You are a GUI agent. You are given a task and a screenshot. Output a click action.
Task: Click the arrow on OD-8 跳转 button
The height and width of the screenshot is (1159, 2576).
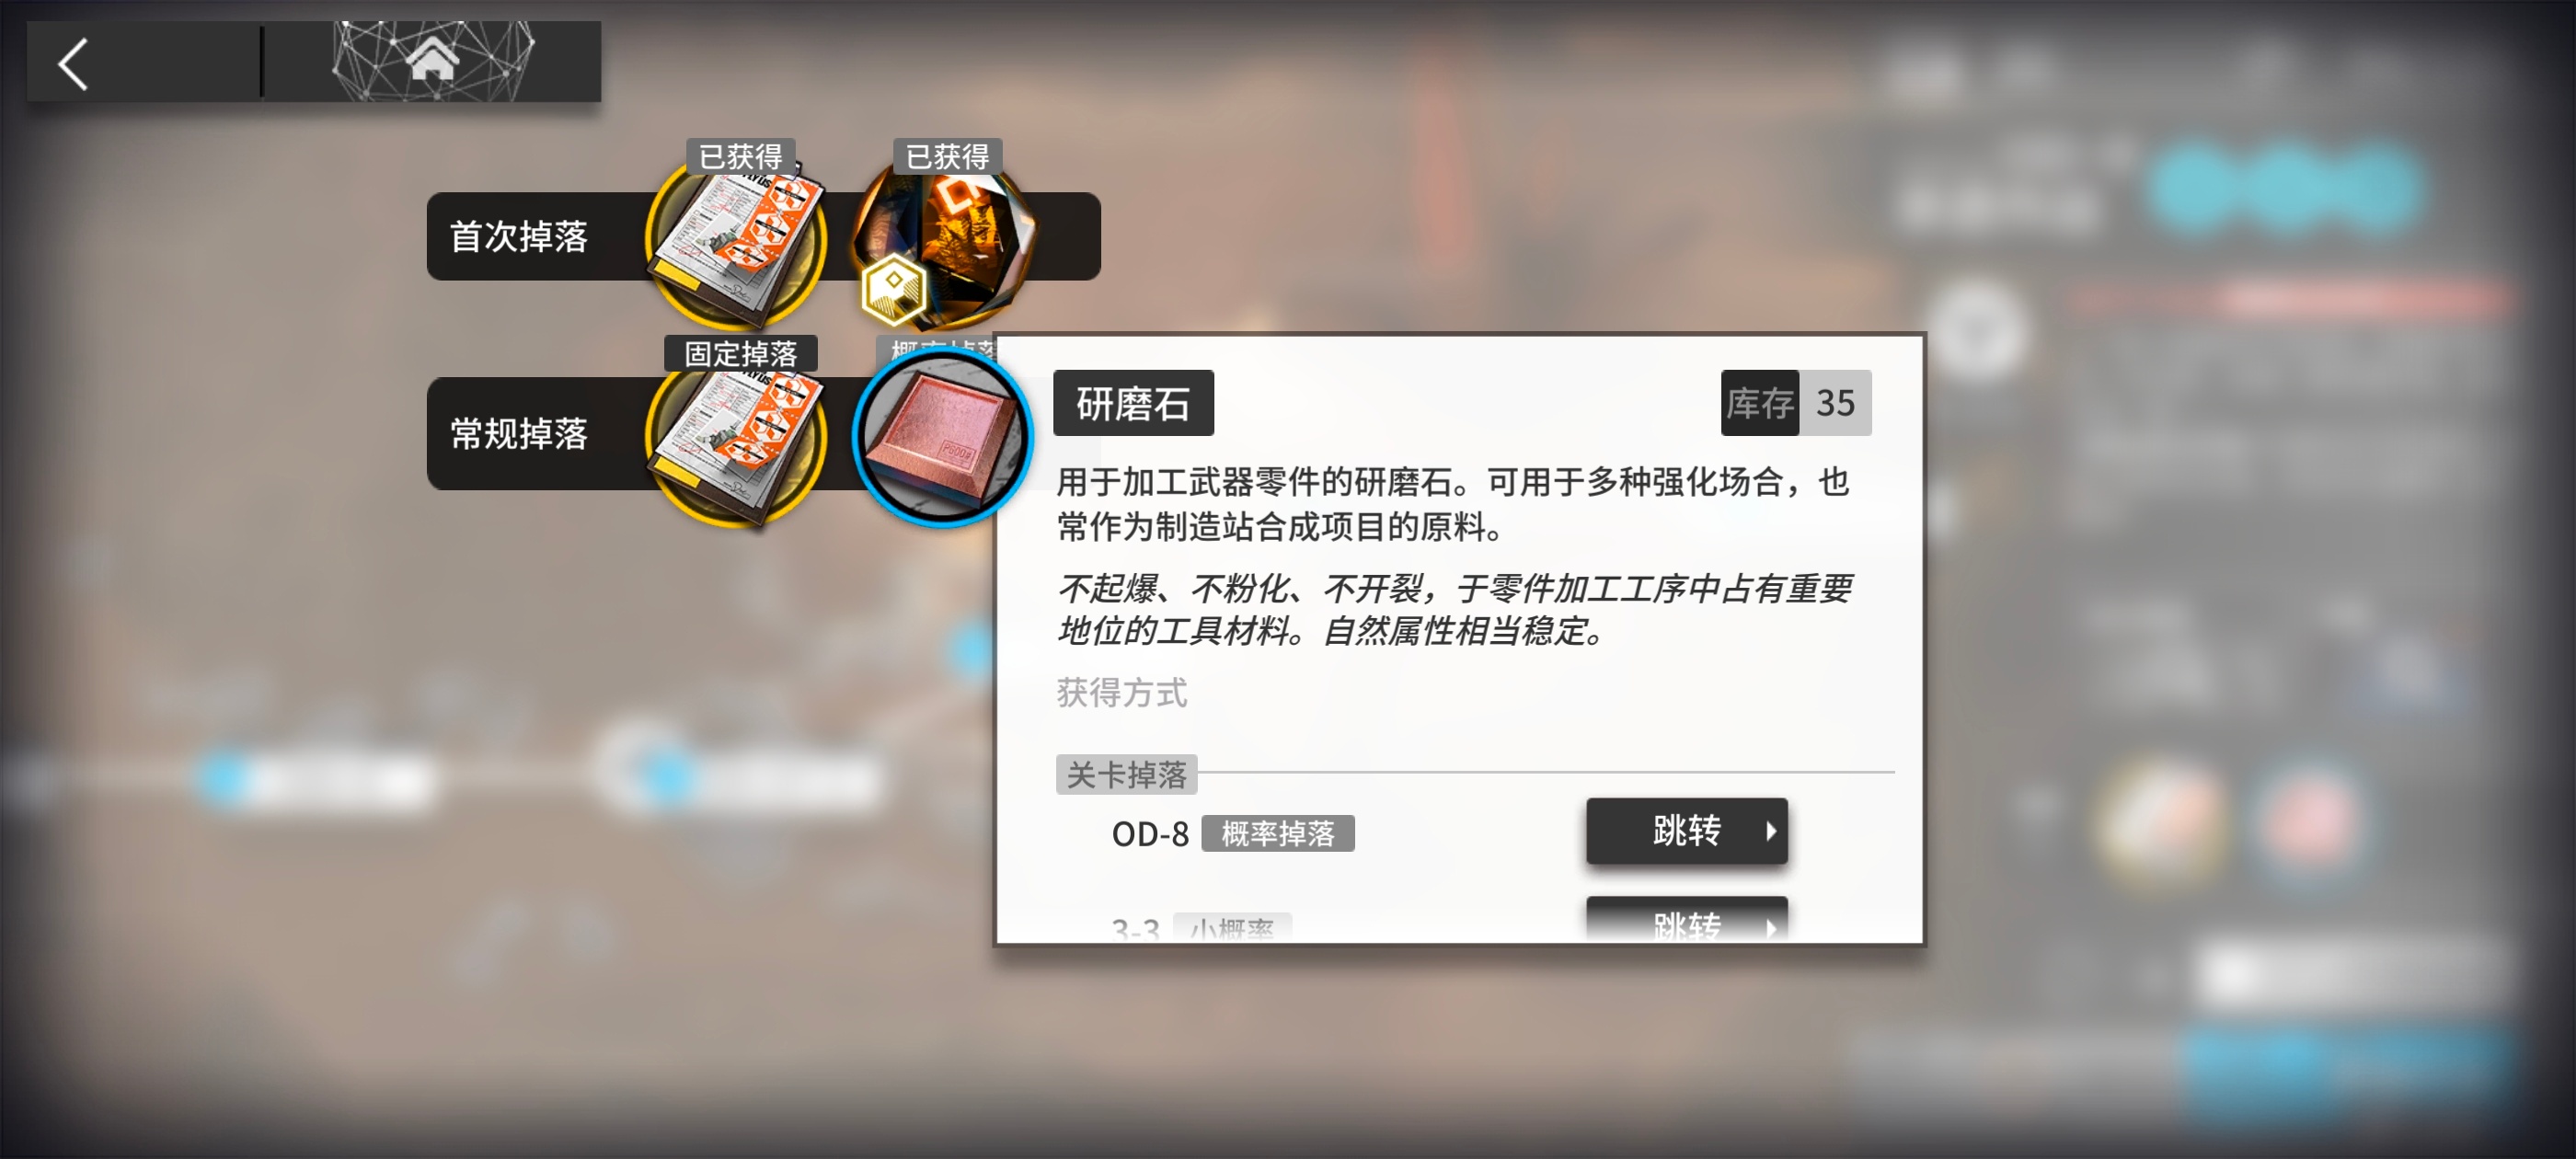coord(1771,831)
